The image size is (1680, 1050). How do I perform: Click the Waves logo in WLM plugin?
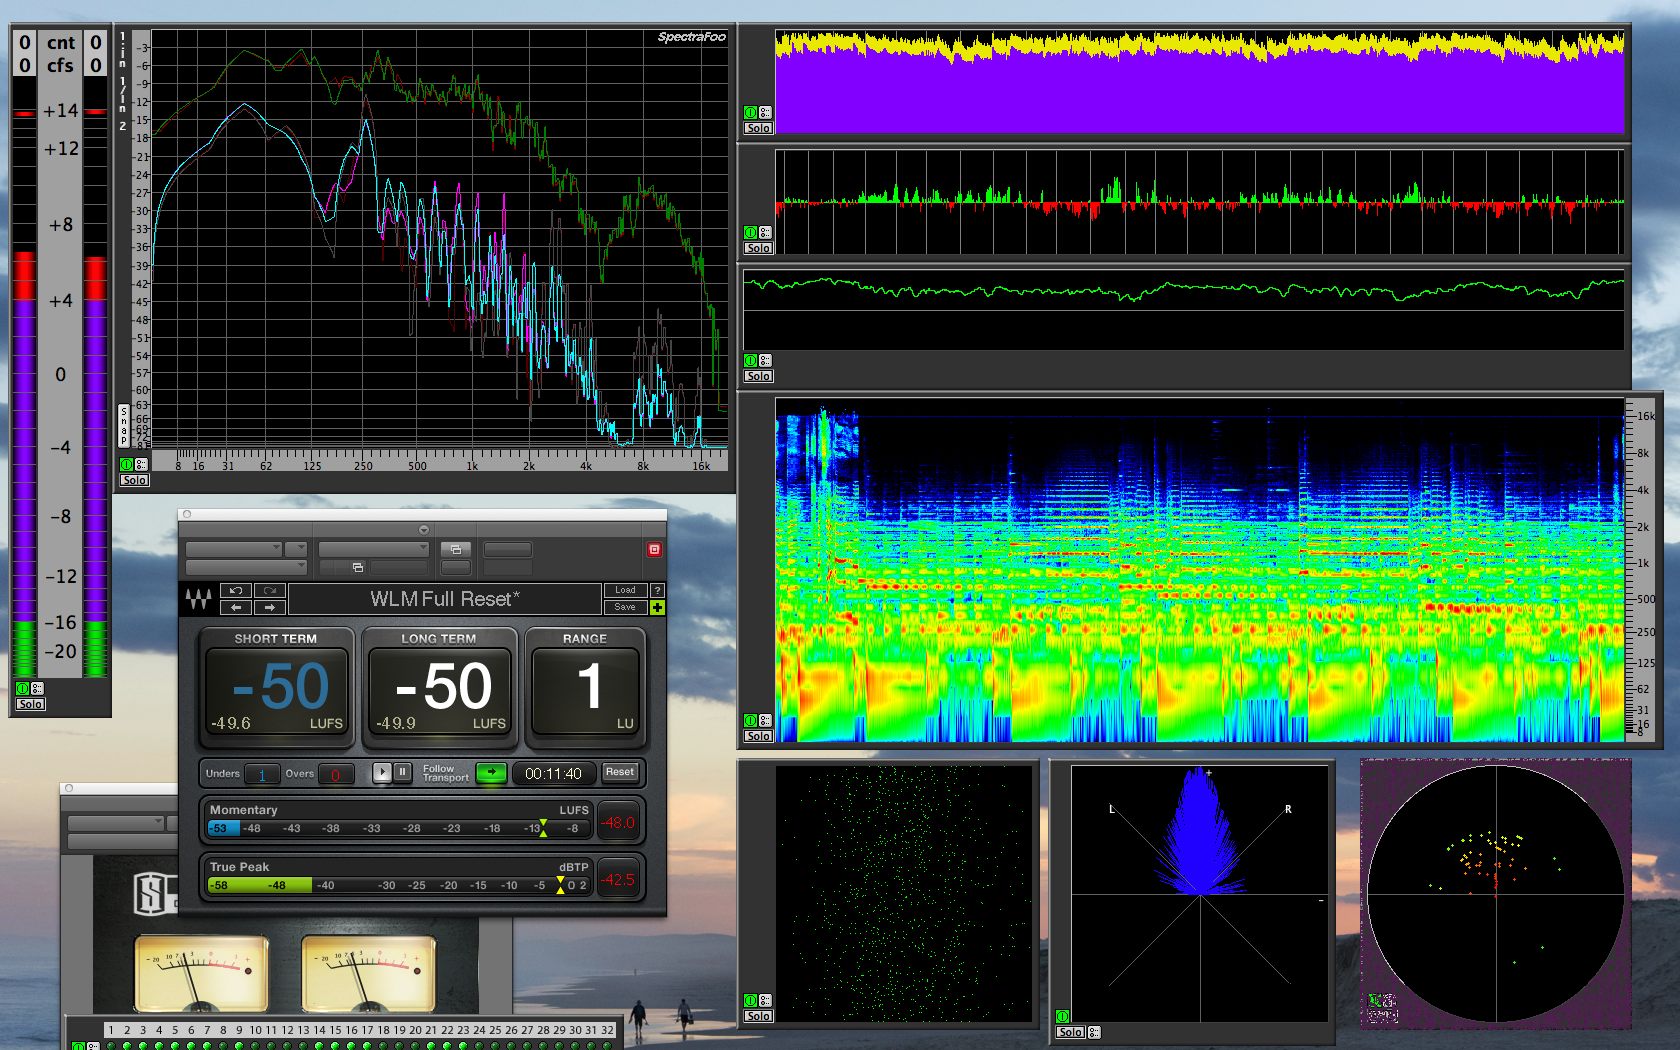pyautogui.click(x=198, y=599)
